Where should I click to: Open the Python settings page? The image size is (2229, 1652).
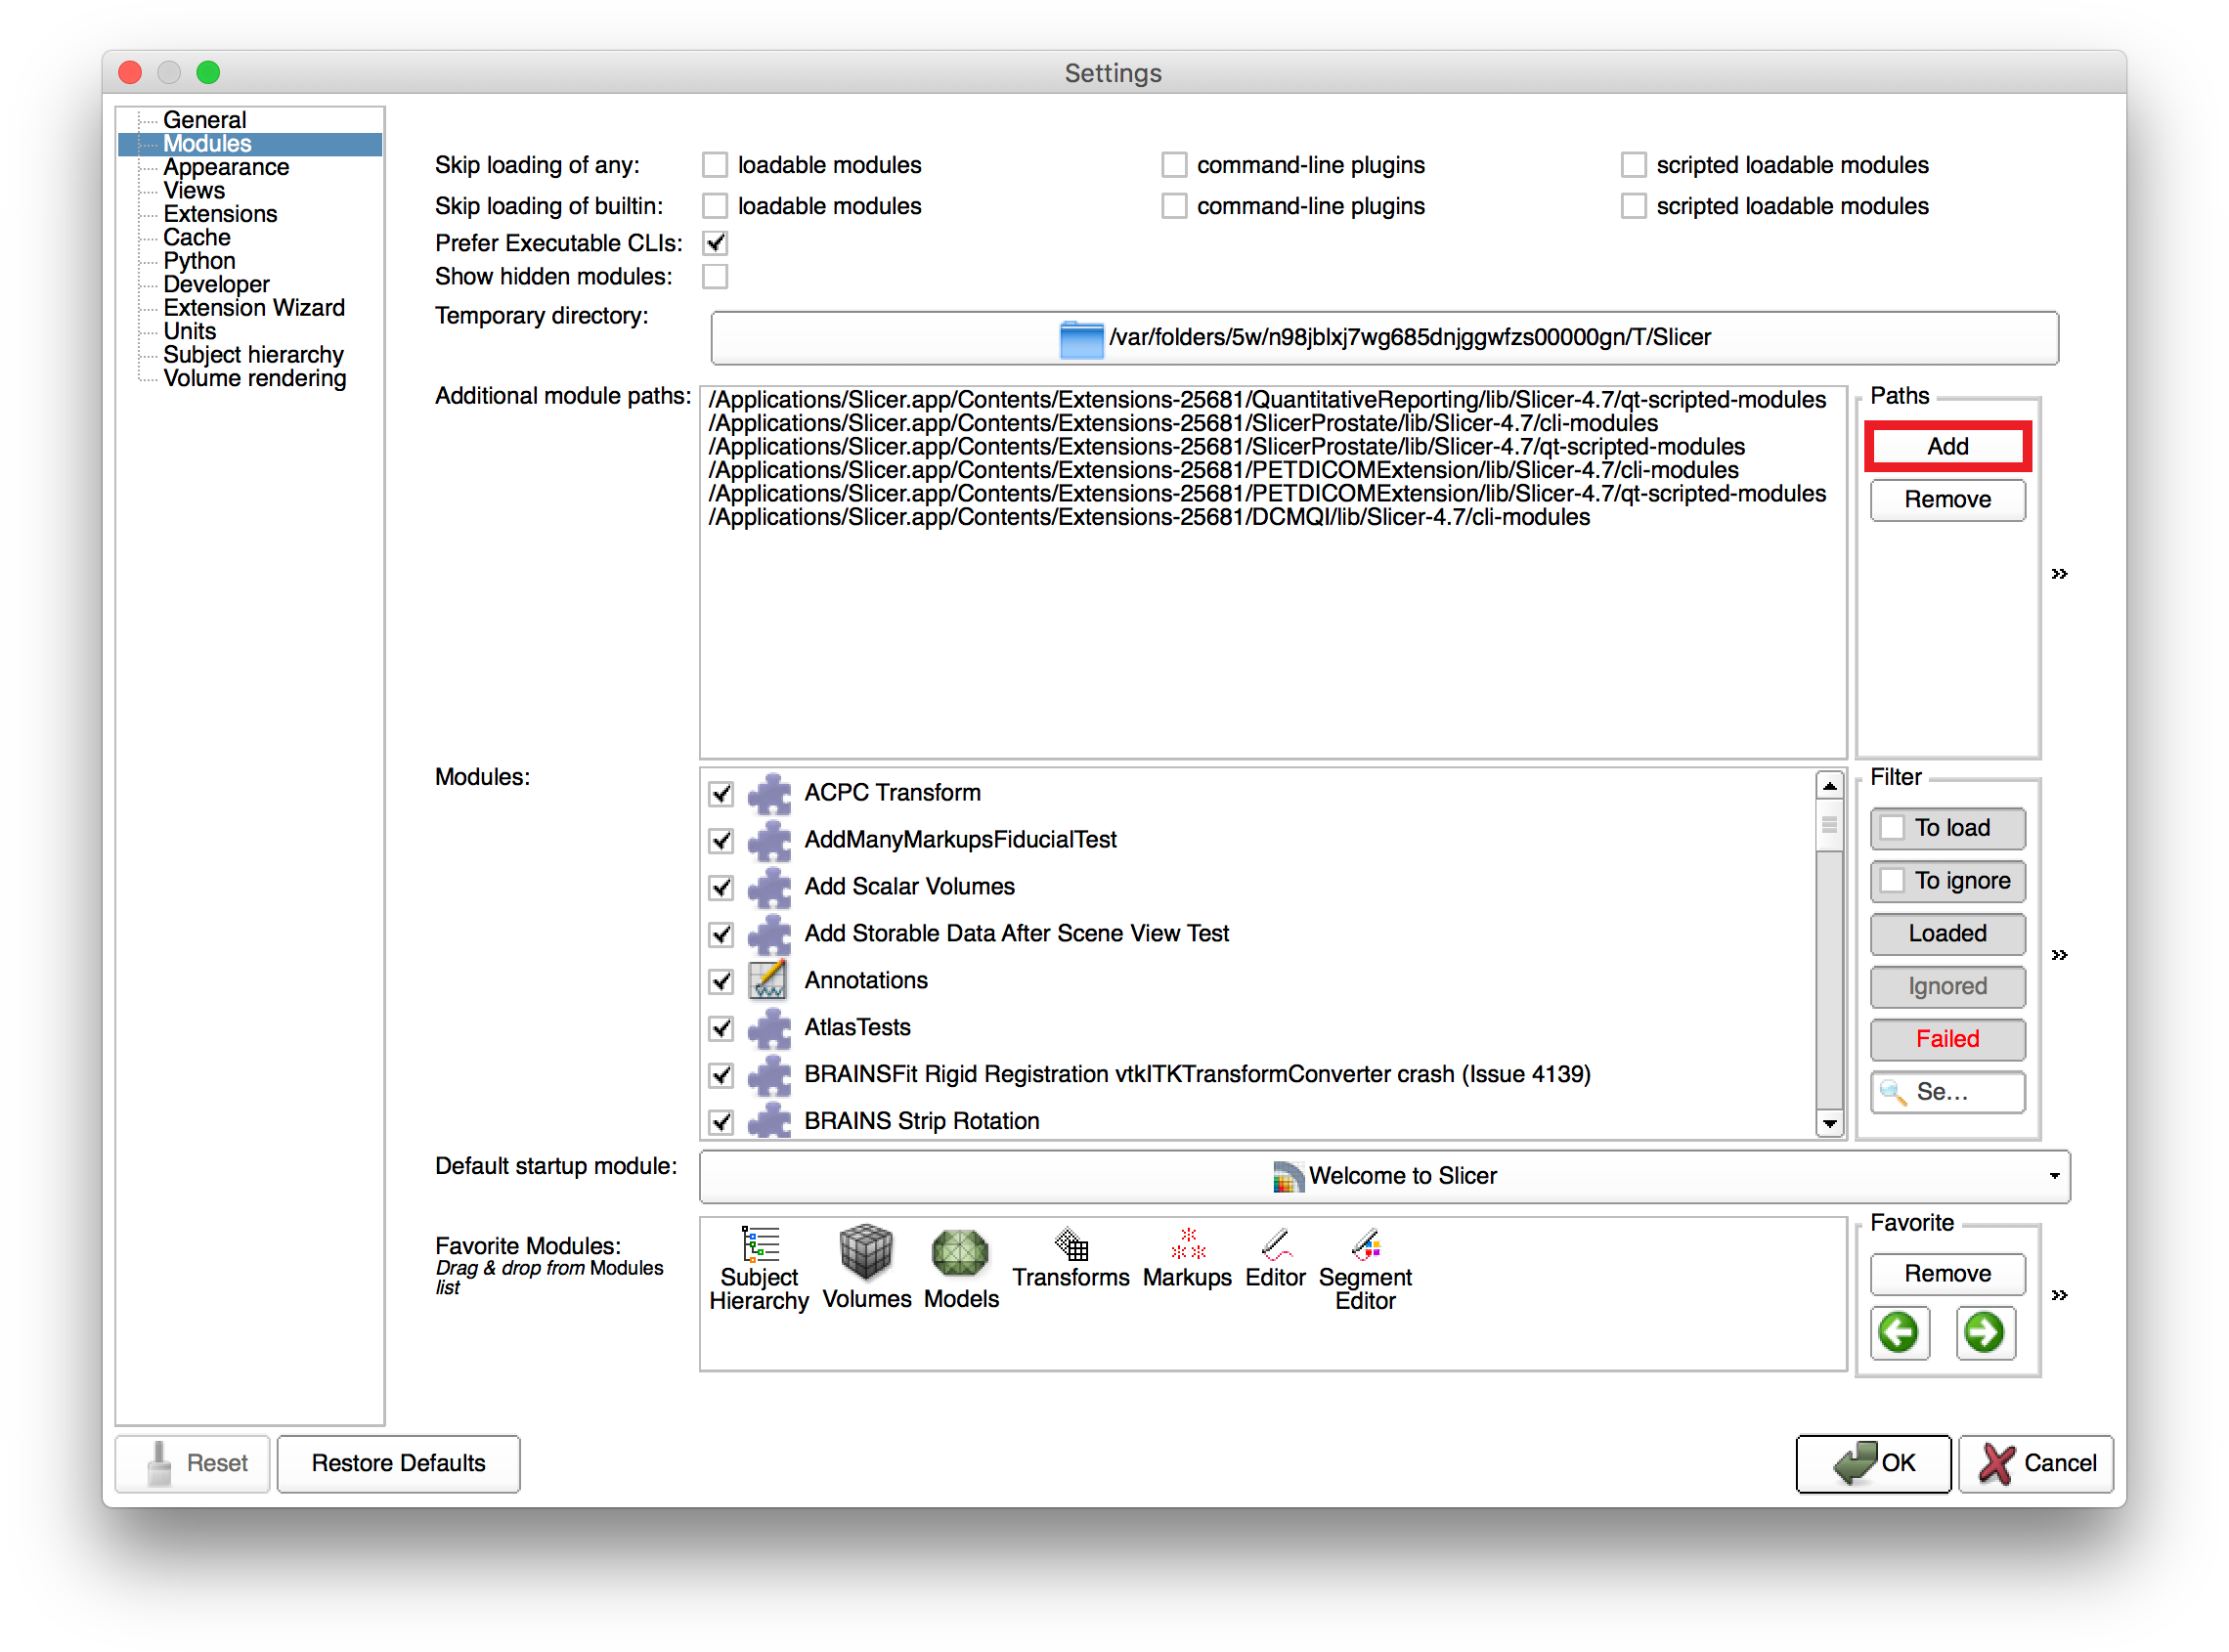(199, 261)
